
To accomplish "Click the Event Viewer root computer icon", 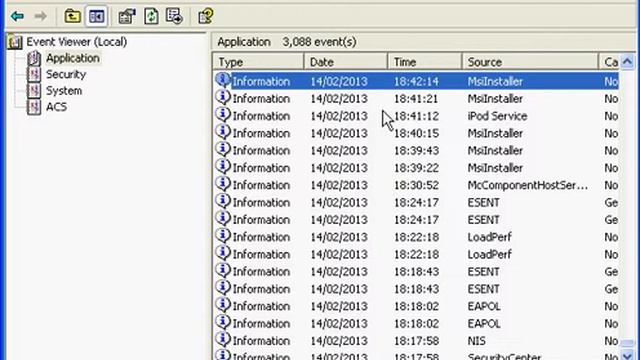I will [15, 42].
